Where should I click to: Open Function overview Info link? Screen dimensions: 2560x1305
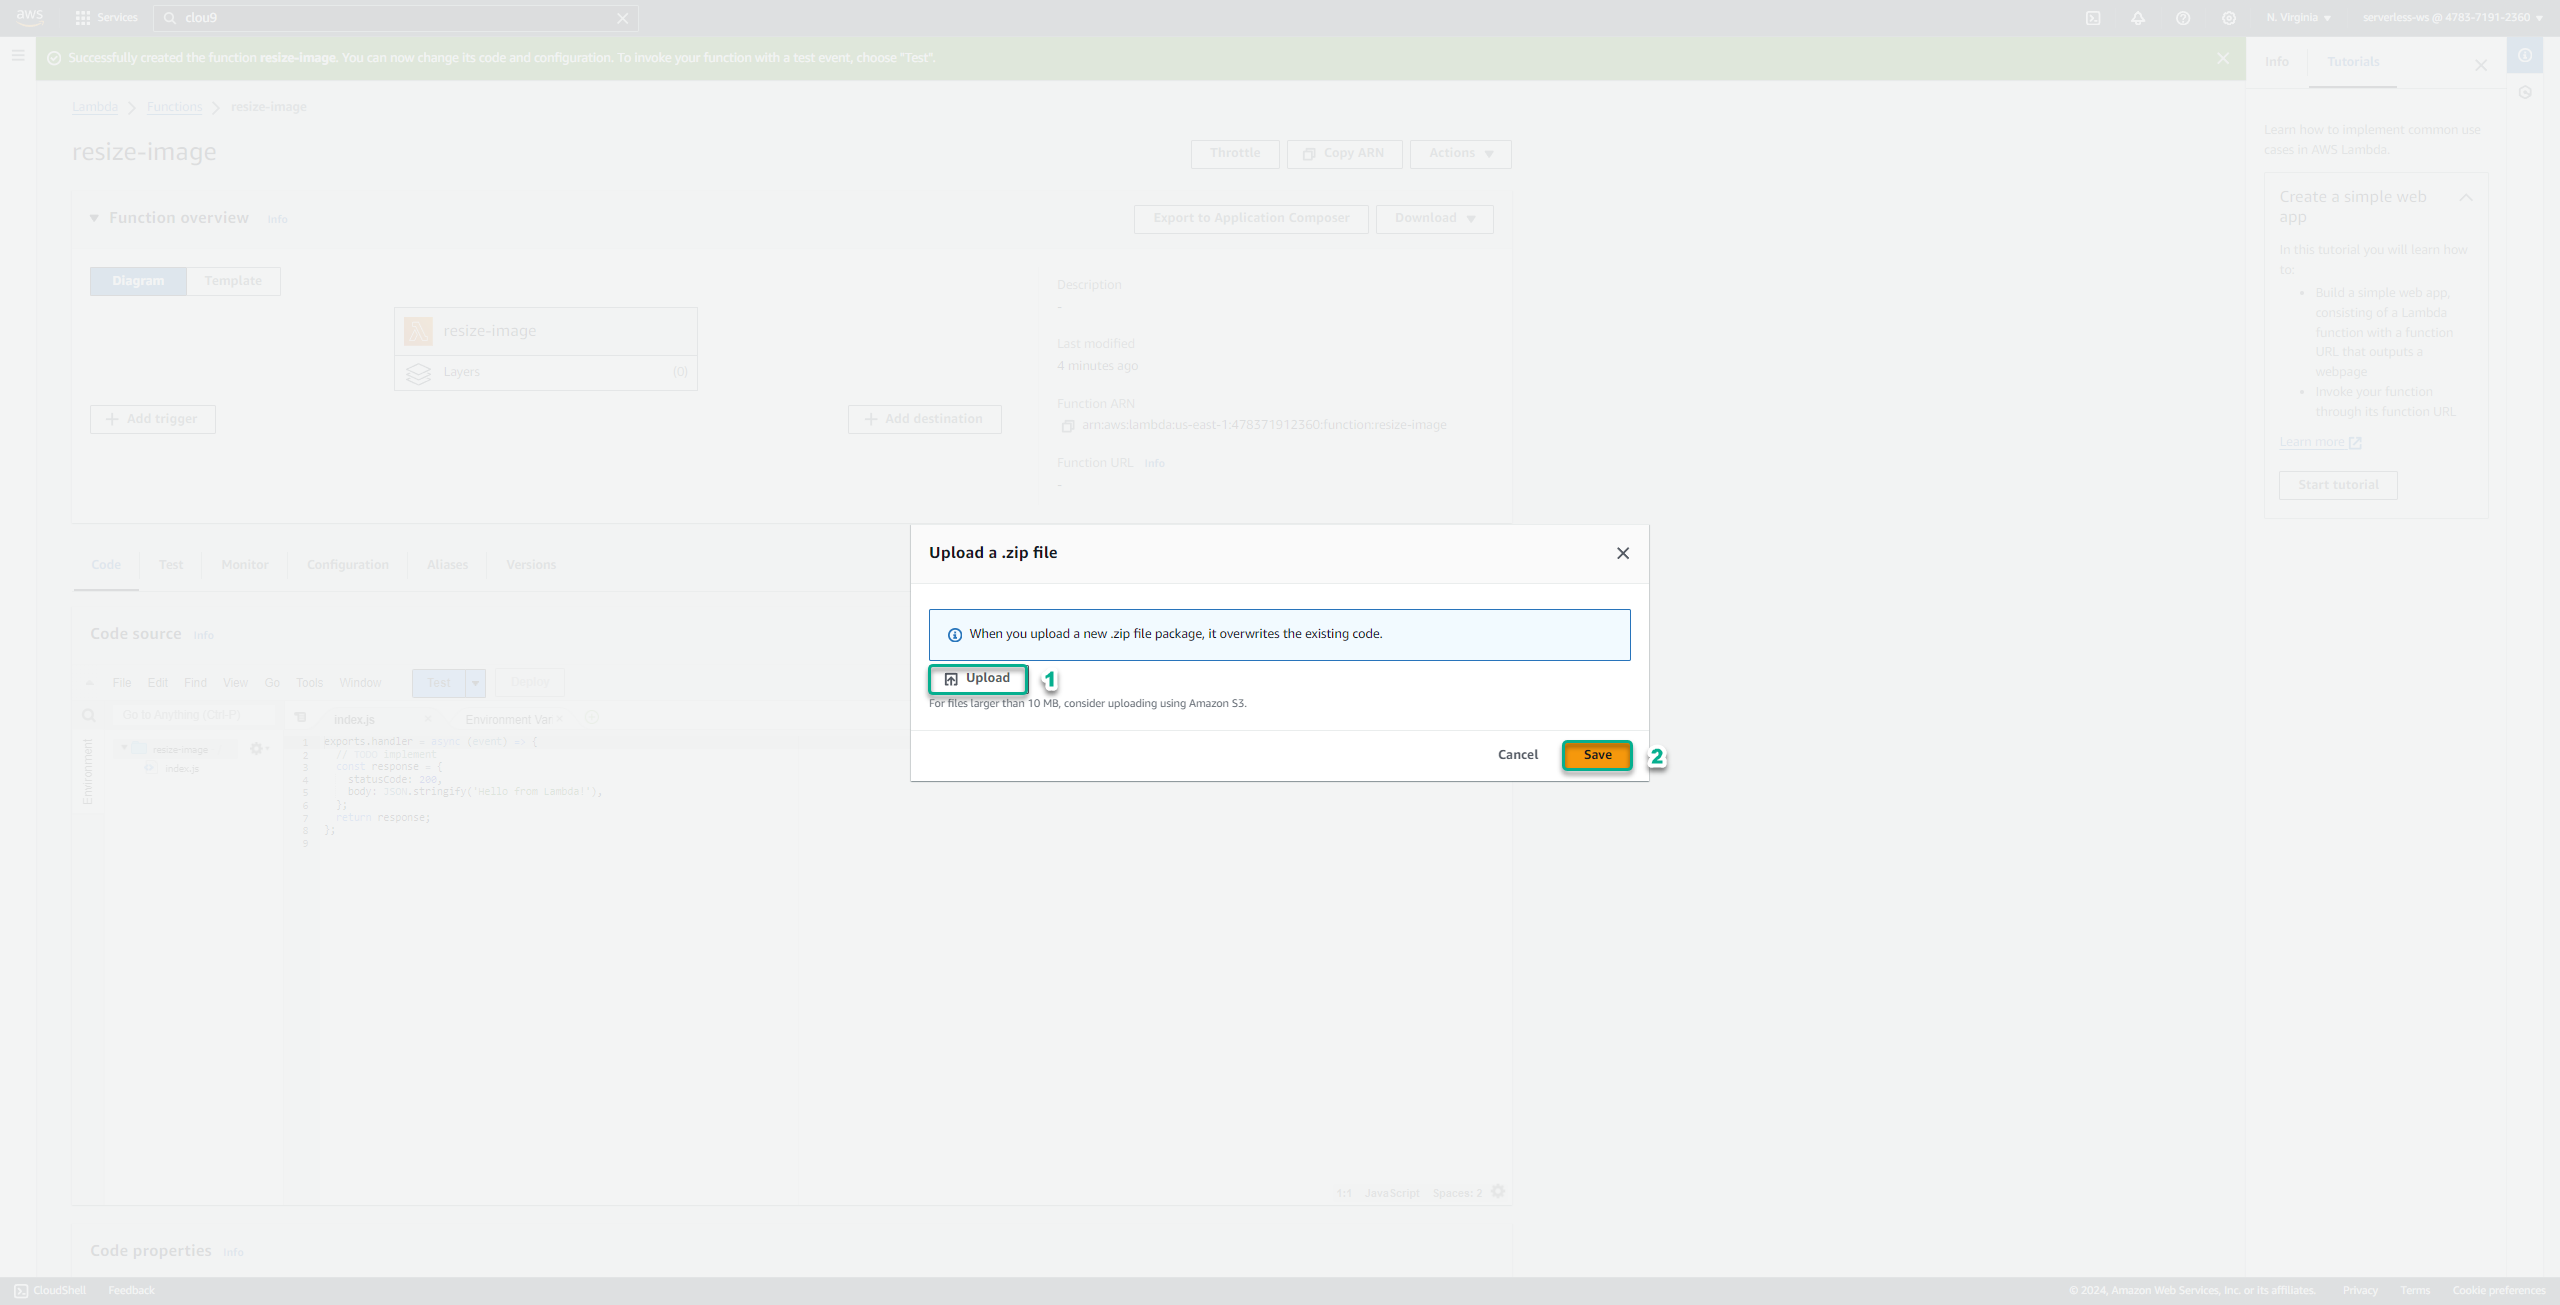point(277,220)
